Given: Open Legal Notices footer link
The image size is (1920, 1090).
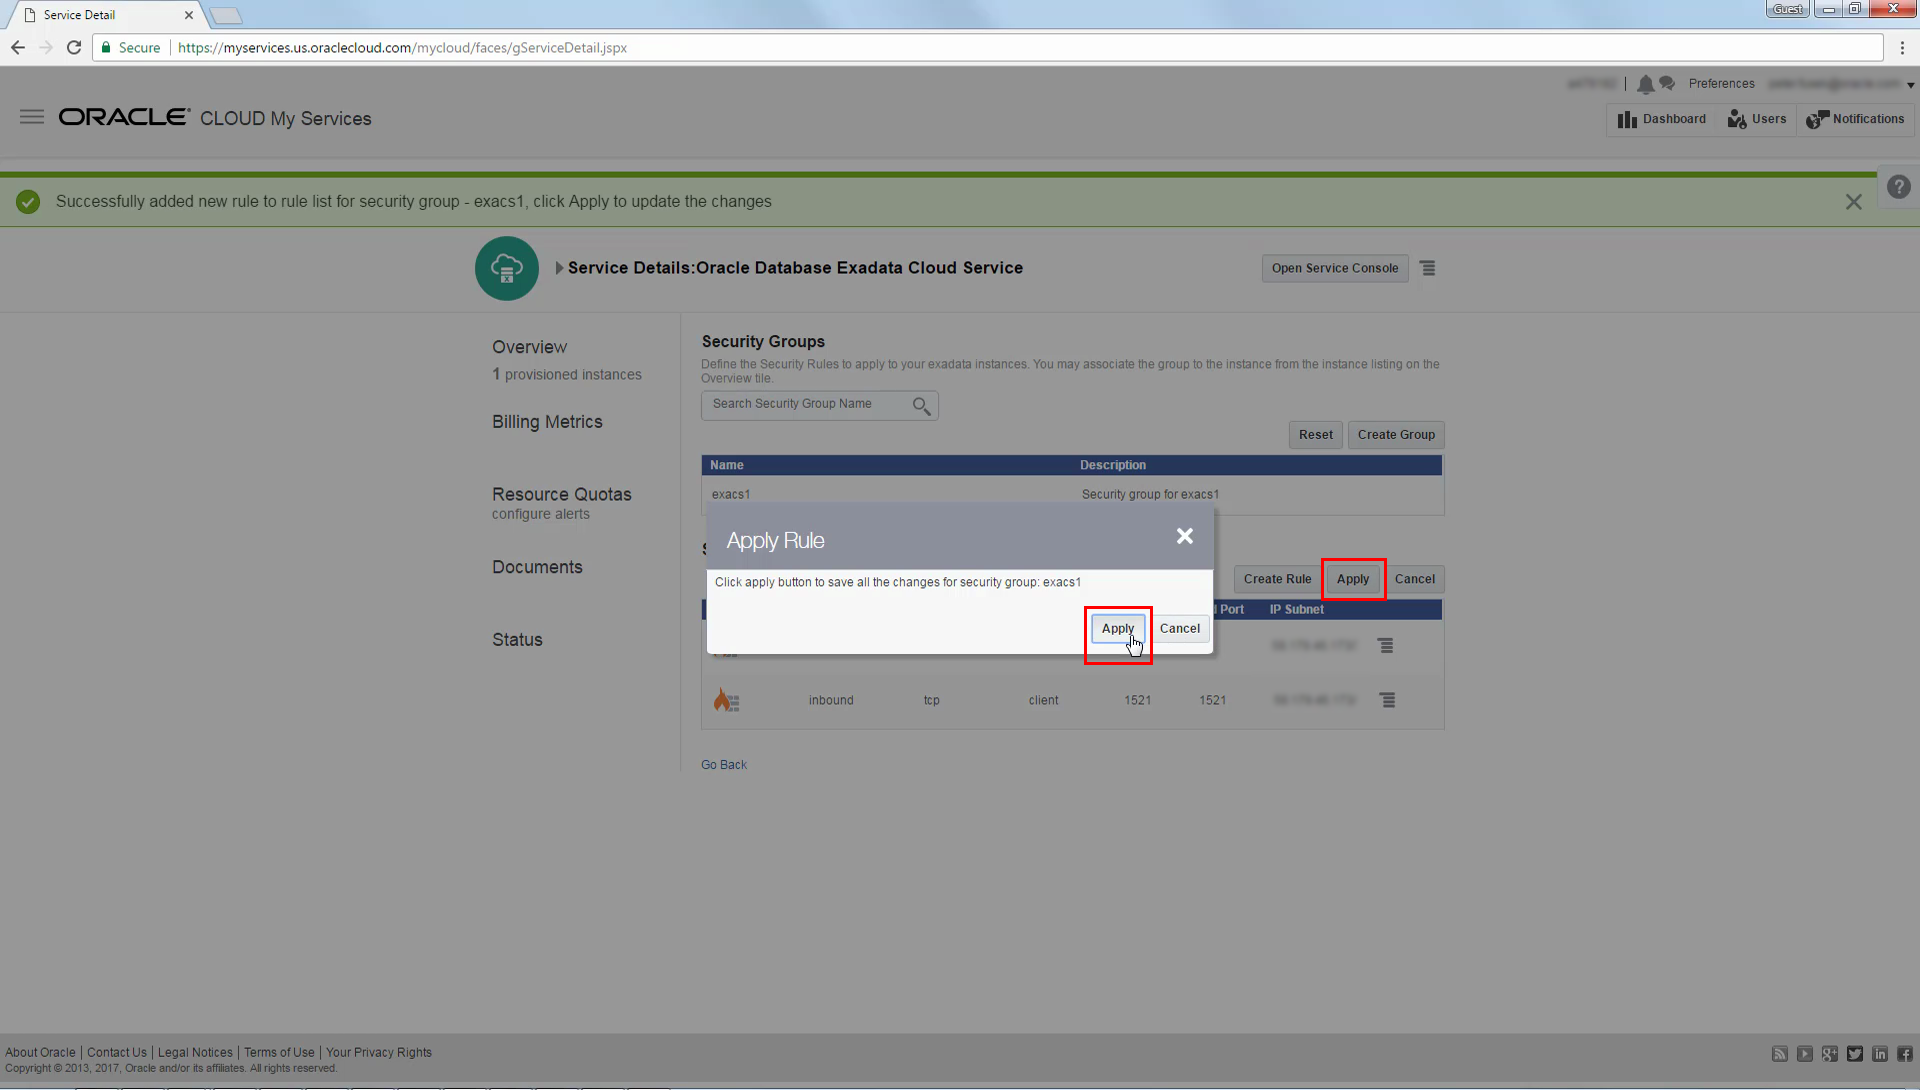Looking at the screenshot, I should click(x=195, y=1053).
